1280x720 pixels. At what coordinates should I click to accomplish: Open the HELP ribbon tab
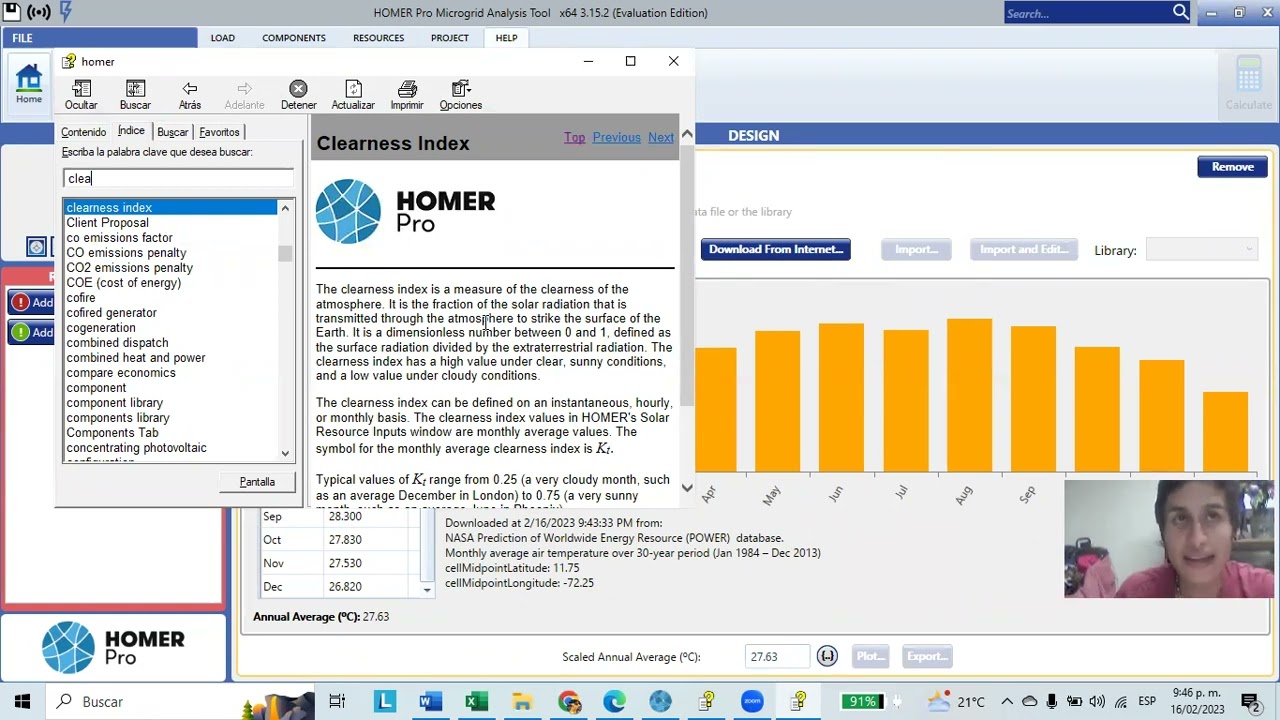point(506,38)
